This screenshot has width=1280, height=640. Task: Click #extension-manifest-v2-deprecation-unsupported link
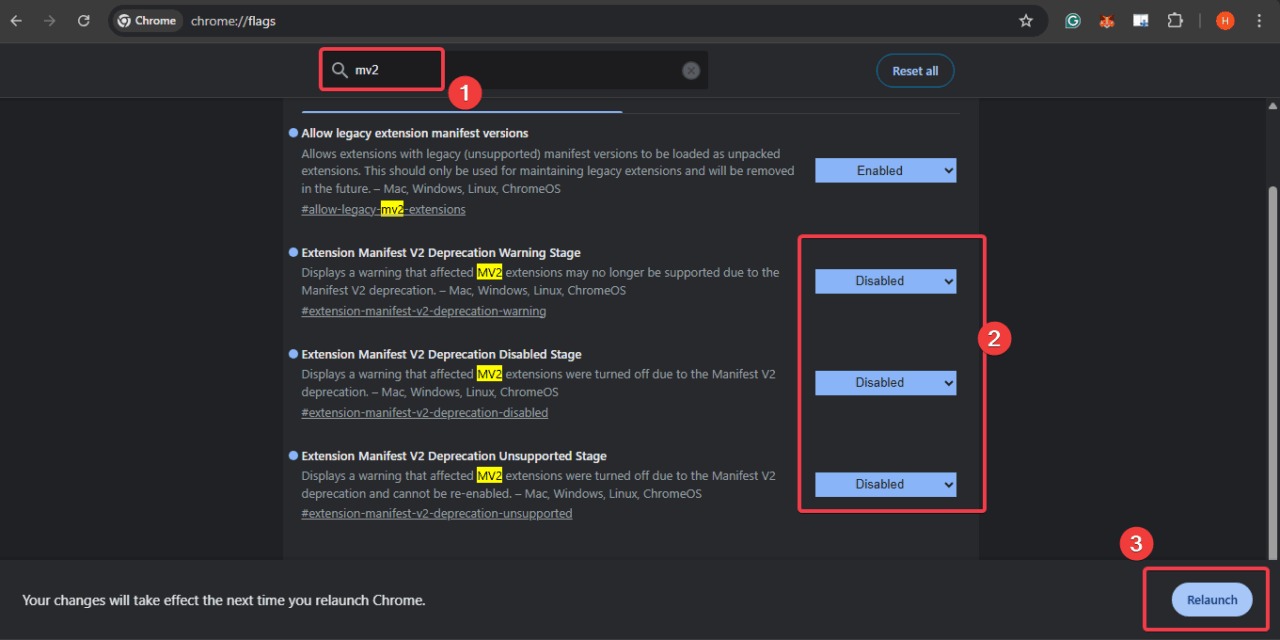point(436,514)
